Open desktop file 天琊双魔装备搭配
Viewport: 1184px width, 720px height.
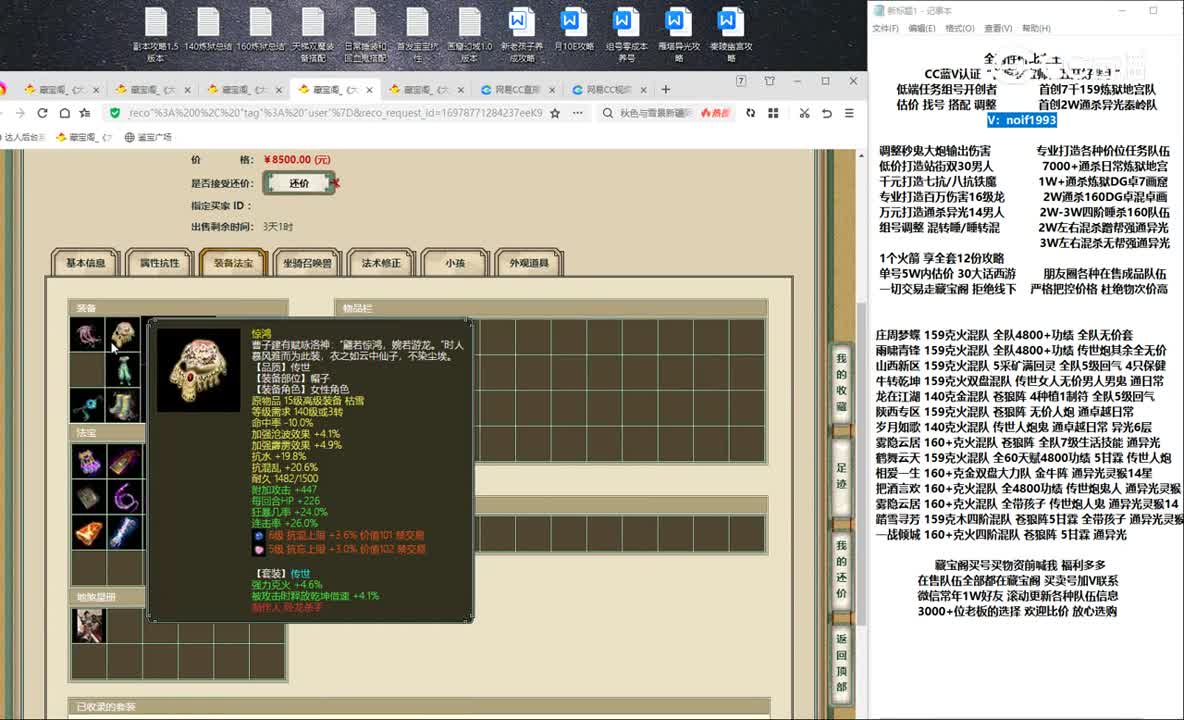pos(313,35)
